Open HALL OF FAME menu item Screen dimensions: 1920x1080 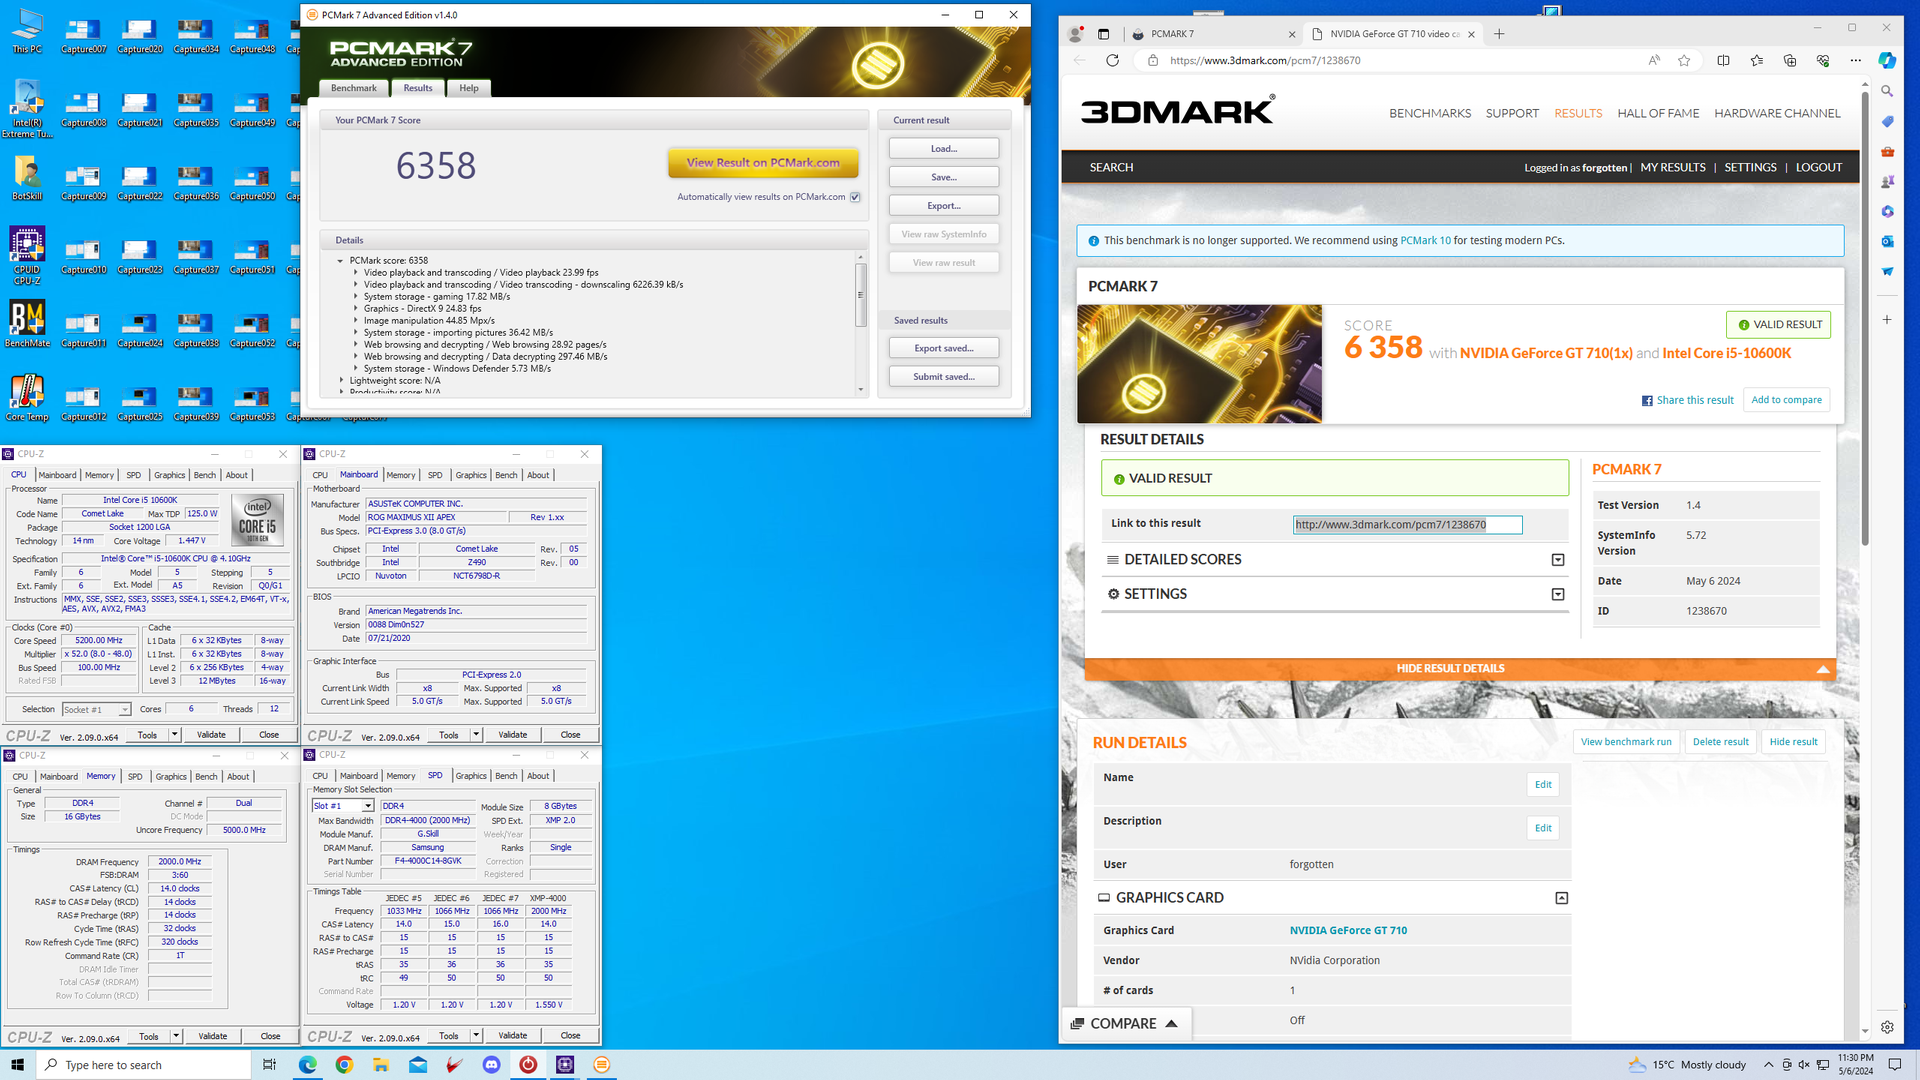(1658, 113)
